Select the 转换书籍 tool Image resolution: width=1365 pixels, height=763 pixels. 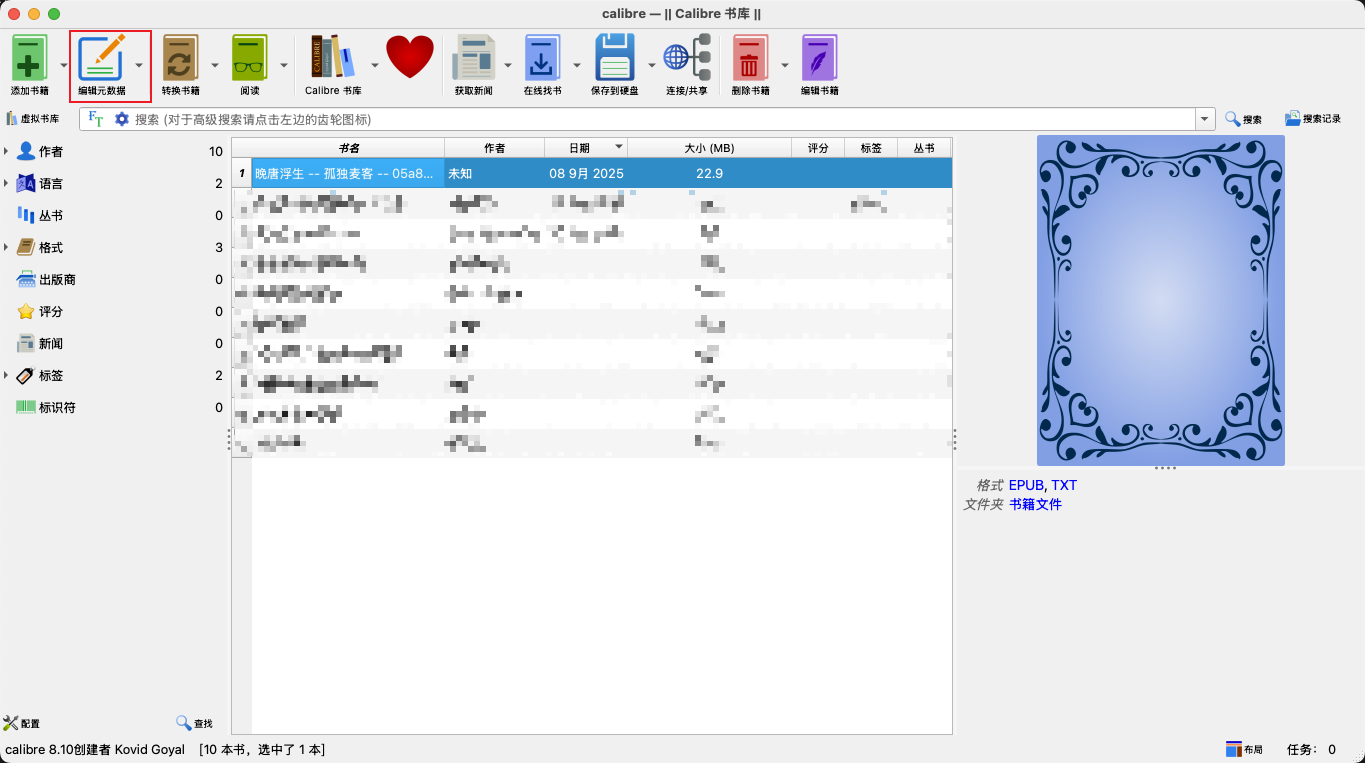tap(180, 62)
